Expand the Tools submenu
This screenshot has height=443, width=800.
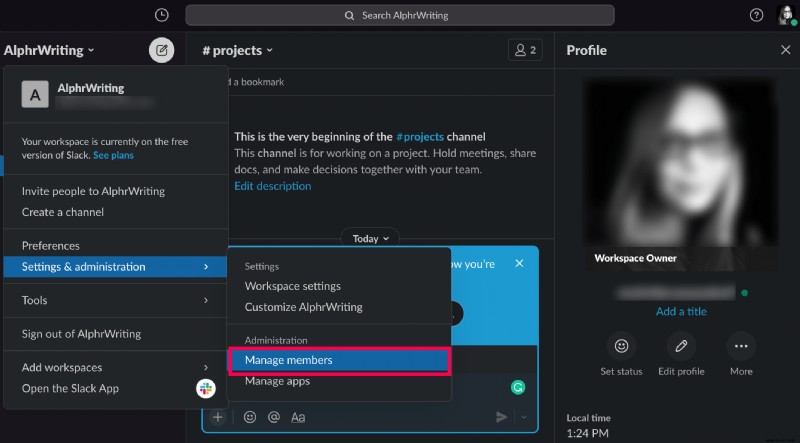click(115, 300)
